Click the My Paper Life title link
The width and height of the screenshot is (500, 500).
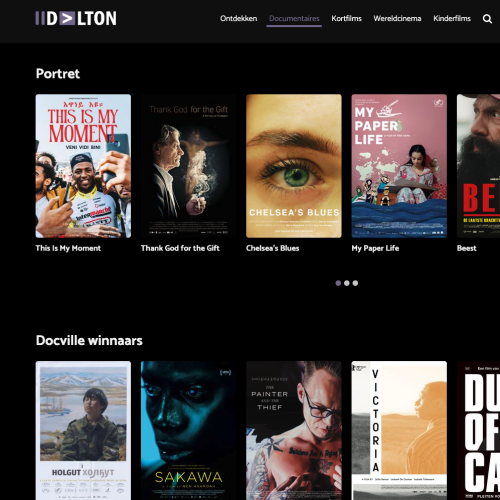pos(375,248)
